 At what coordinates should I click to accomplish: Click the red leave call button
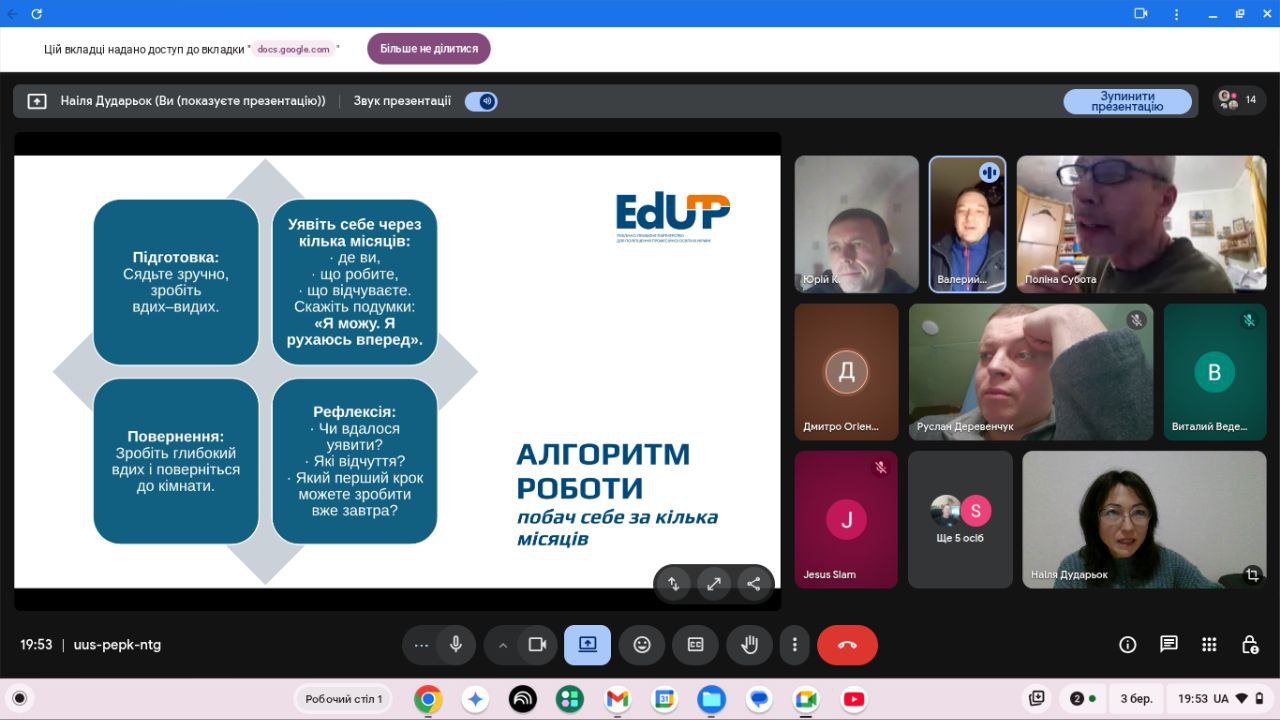coord(847,645)
